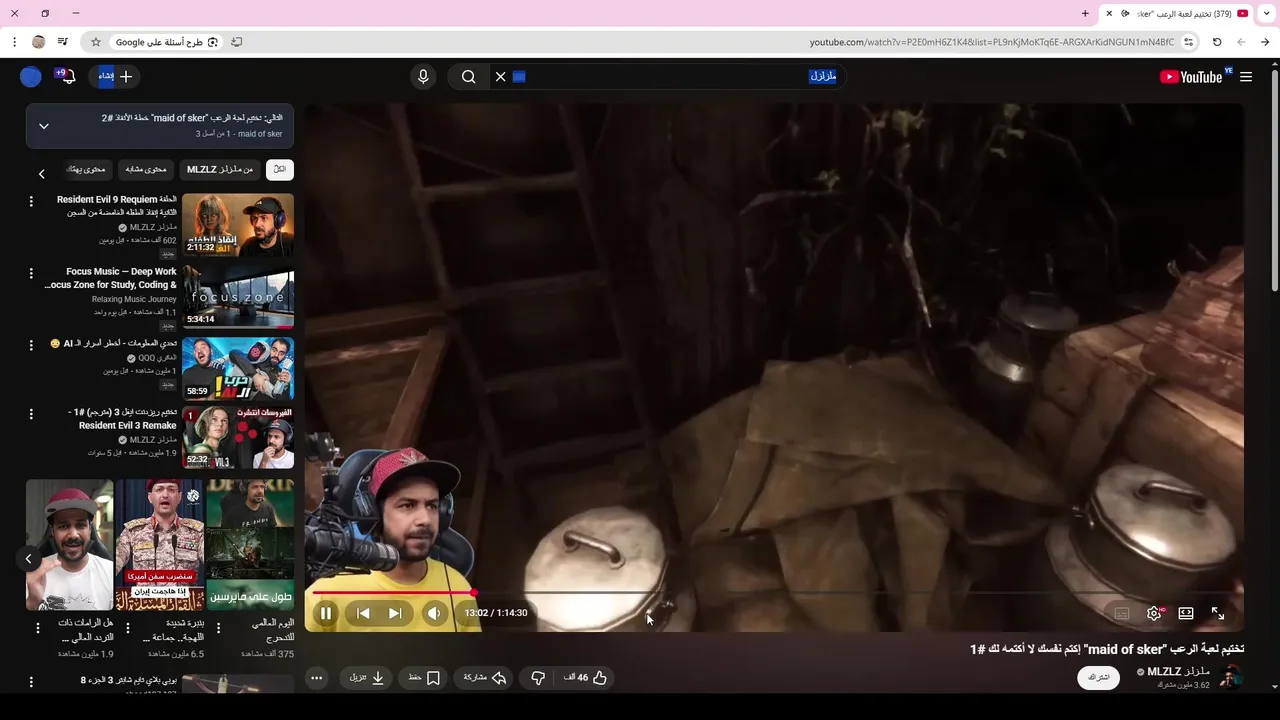
Task: Pause the video with the pause button
Action: point(325,613)
